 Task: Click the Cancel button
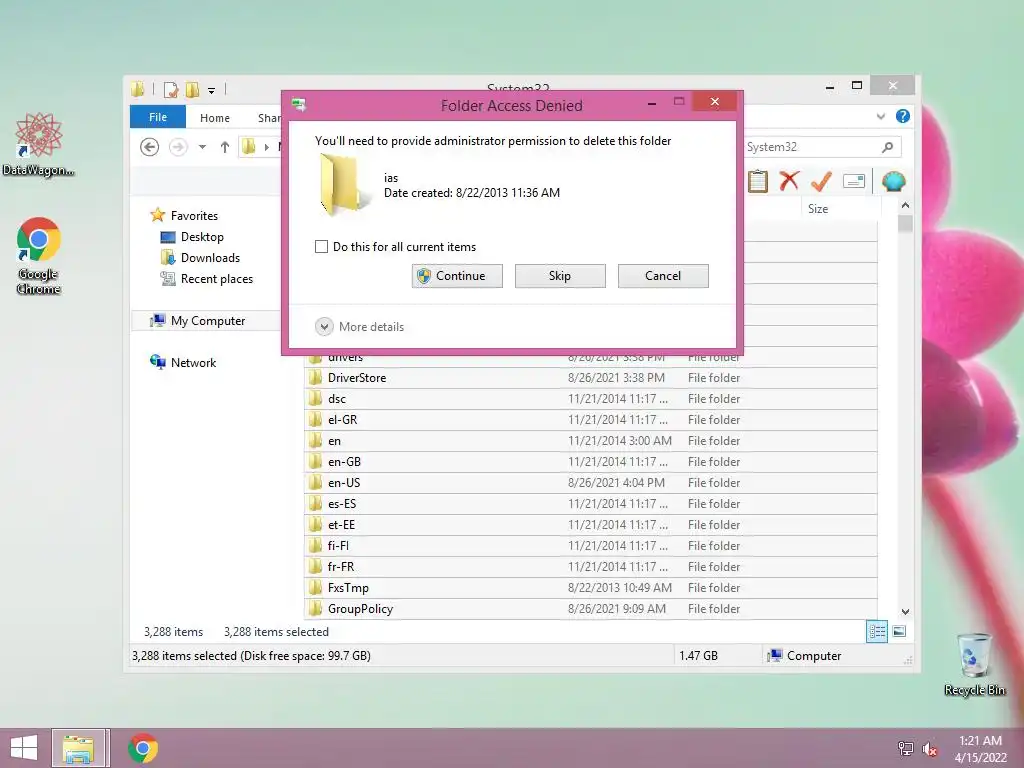point(663,276)
